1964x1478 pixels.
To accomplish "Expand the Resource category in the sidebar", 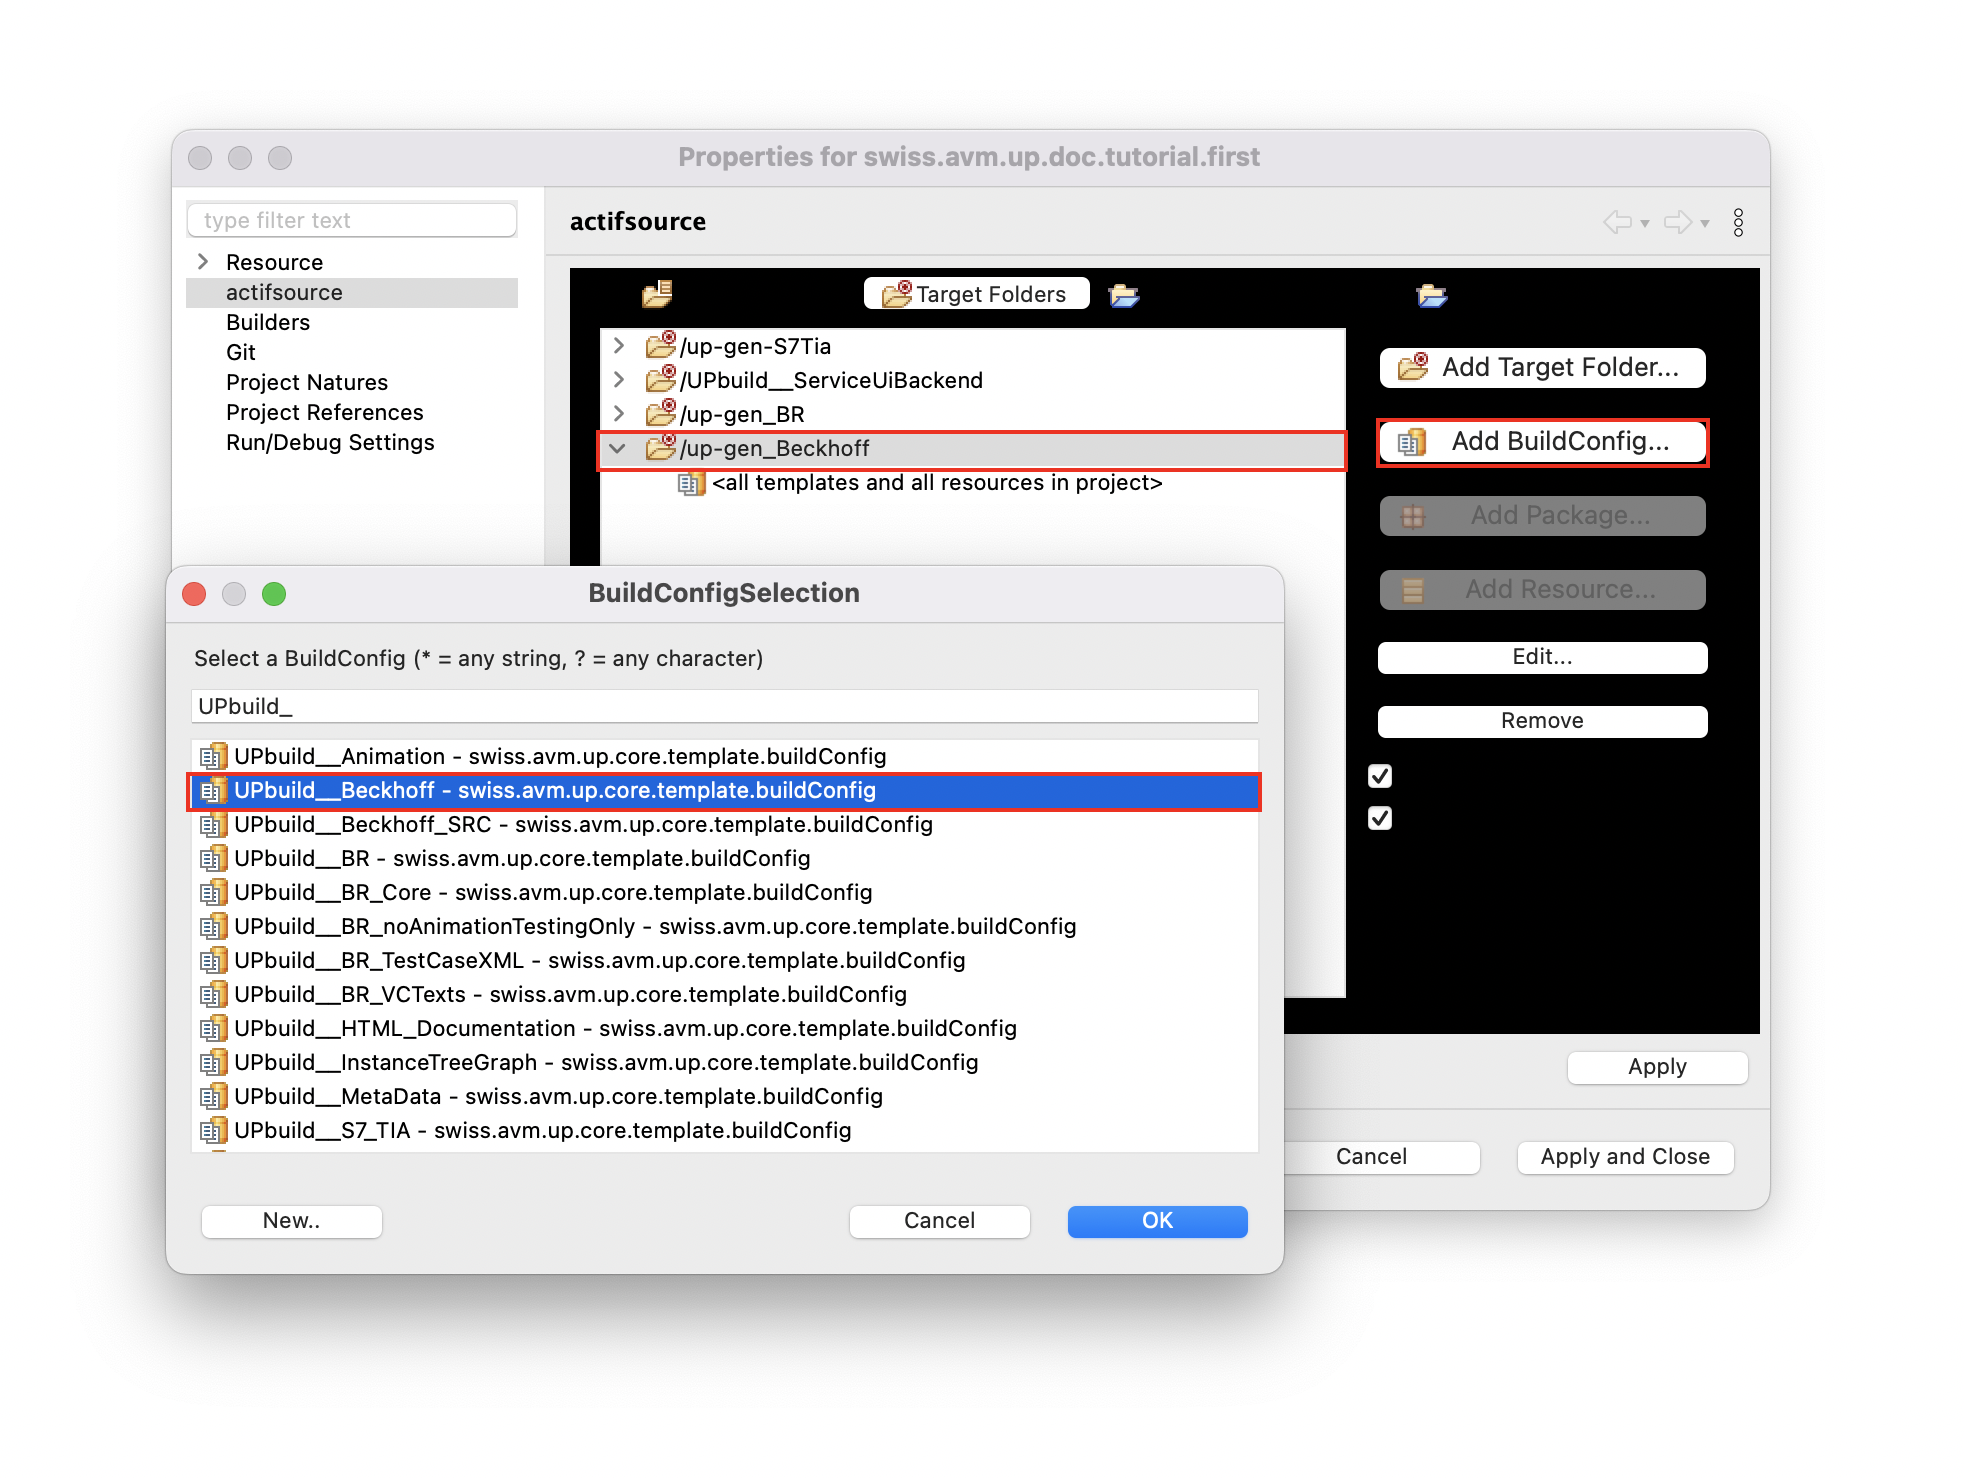I will click(203, 261).
